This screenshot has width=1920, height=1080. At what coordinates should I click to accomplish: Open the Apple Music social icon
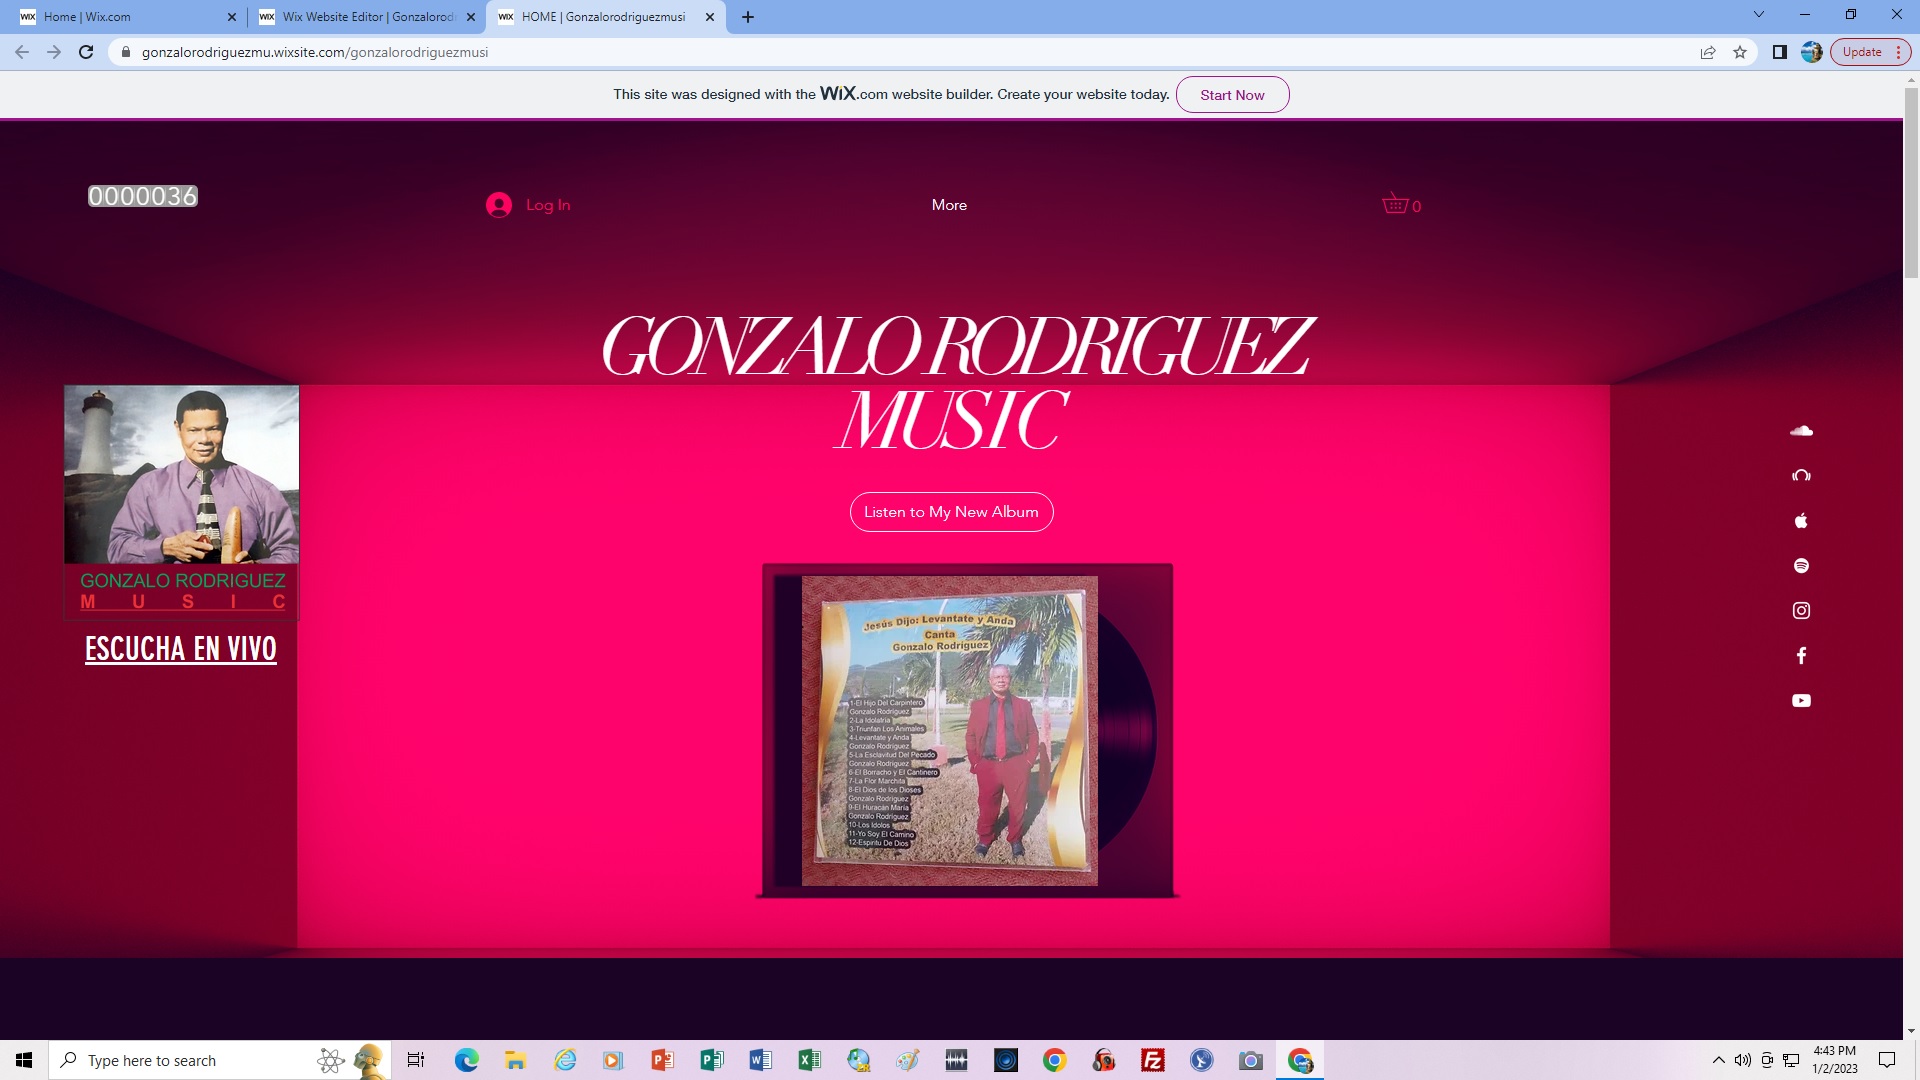[x=1801, y=521]
